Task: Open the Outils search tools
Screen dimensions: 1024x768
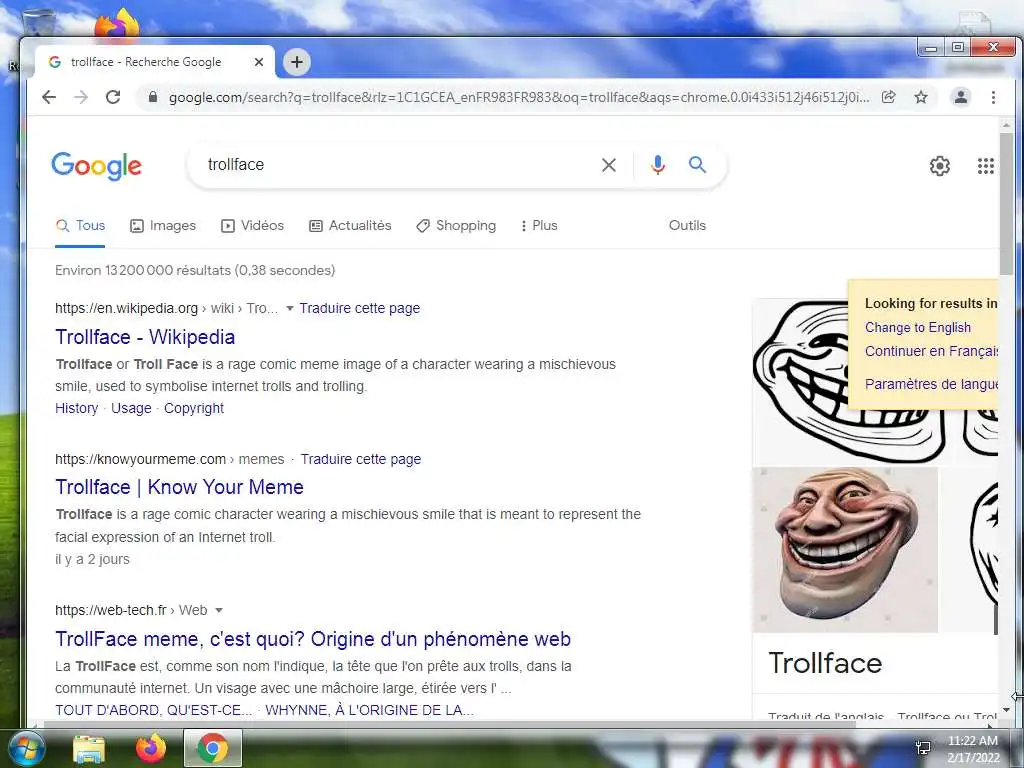Action: pos(687,225)
